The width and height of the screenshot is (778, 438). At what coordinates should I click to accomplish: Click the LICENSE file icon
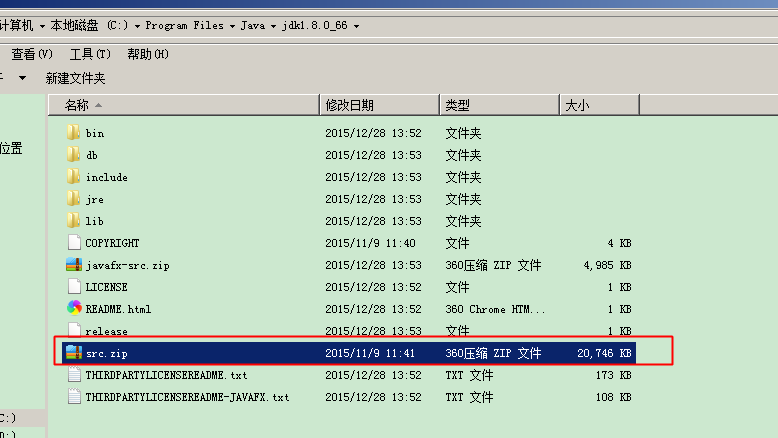(74, 286)
